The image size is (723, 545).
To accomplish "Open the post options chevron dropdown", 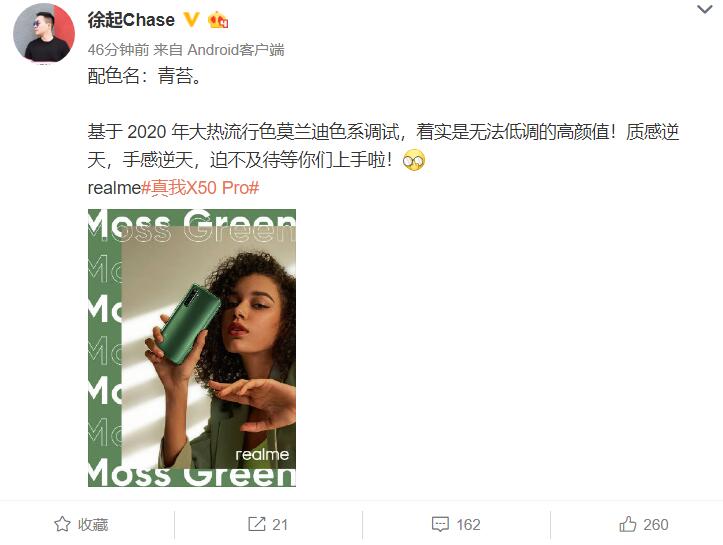I will pyautogui.click(x=704, y=9).
